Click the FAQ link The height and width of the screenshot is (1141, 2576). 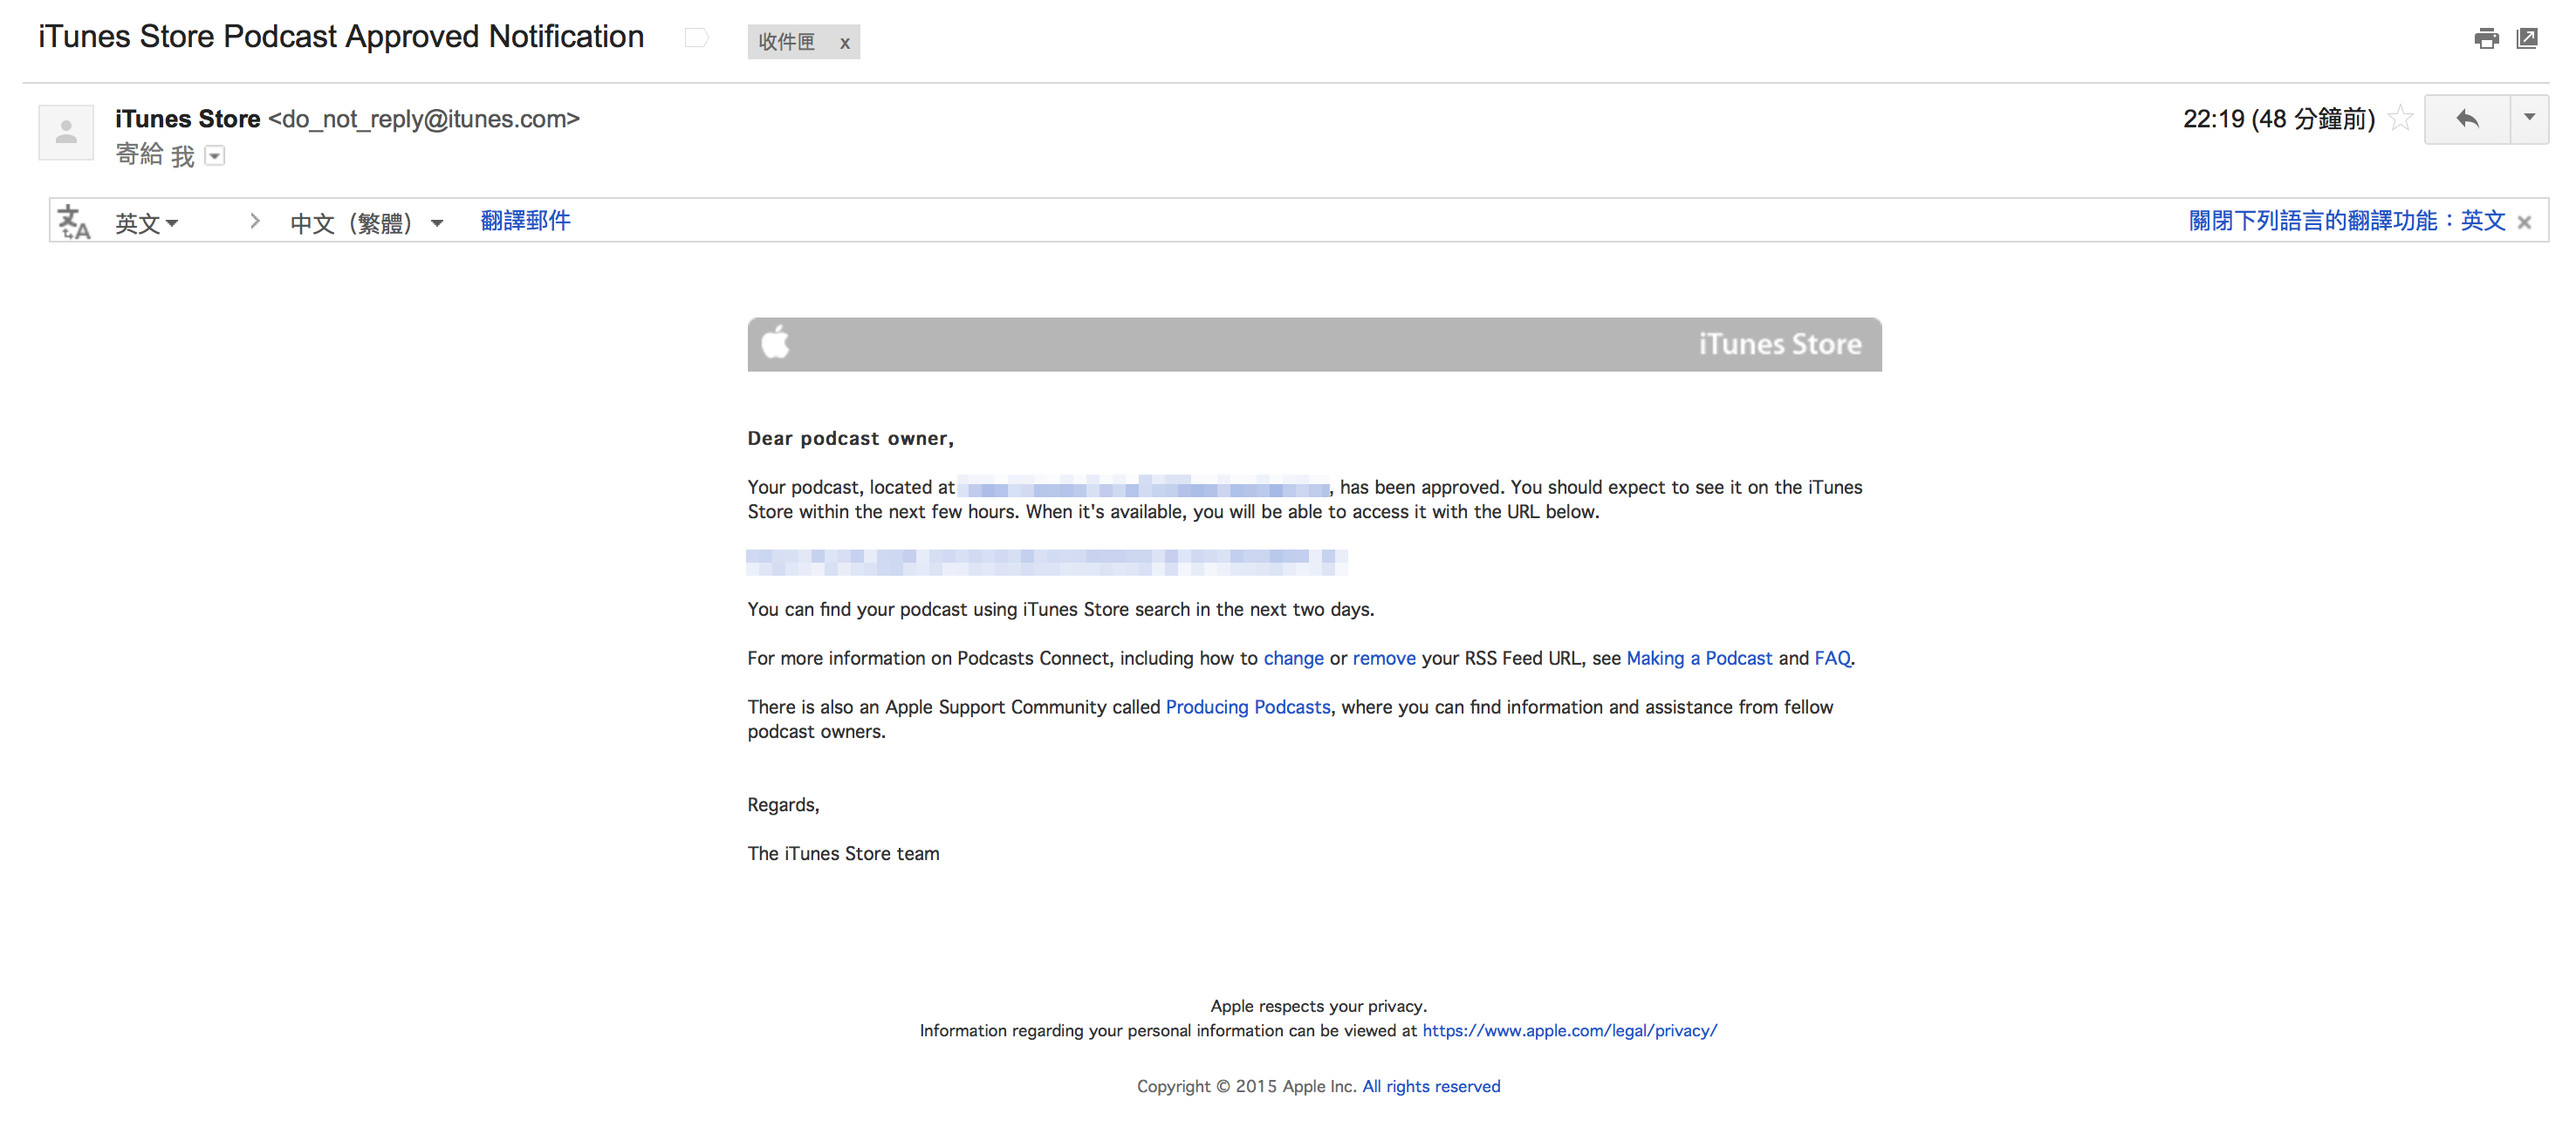1832,658
